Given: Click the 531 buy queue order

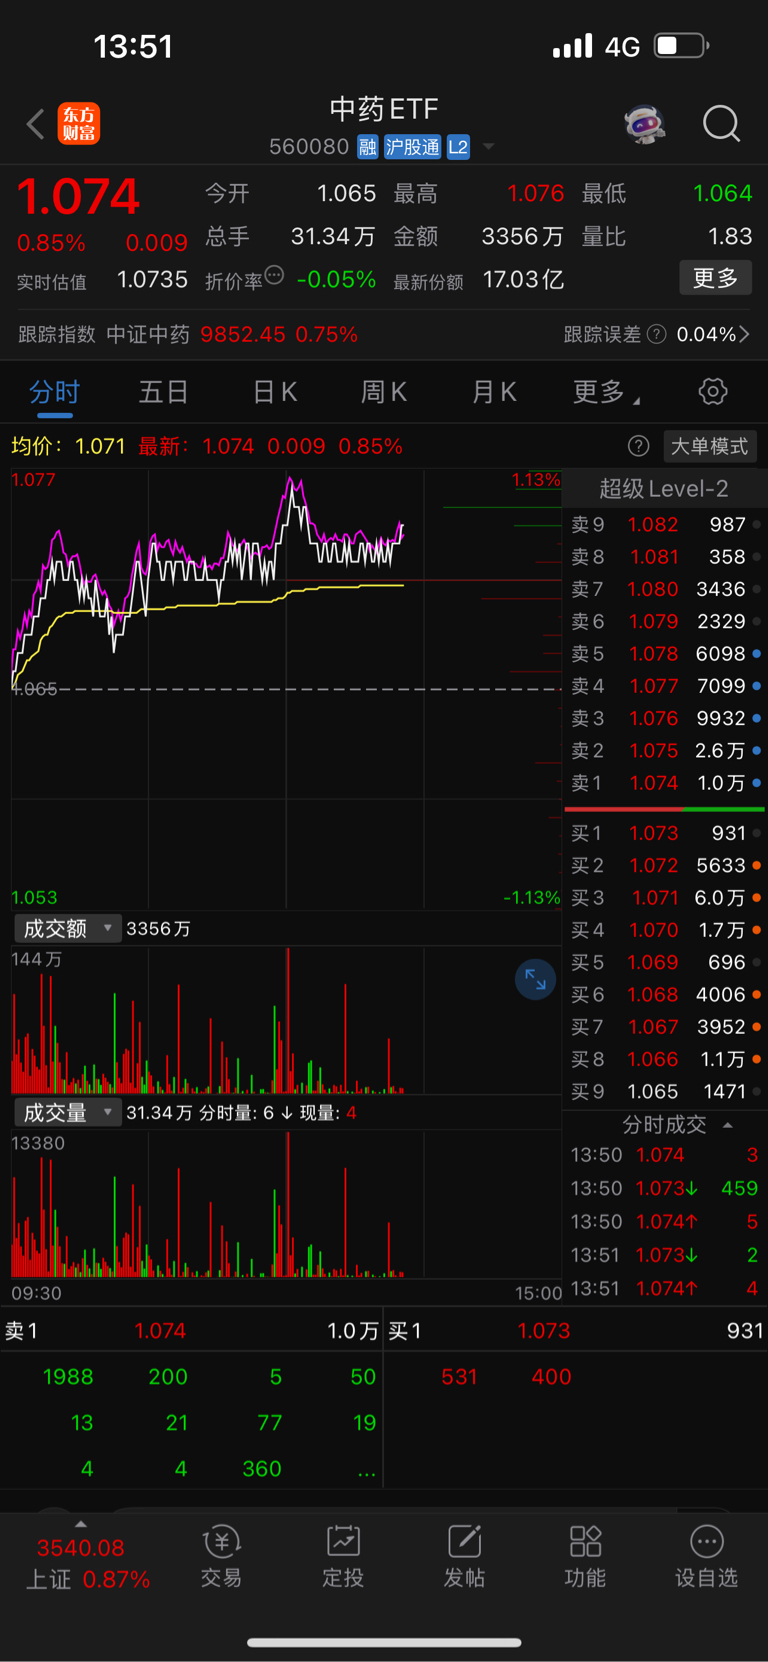Looking at the screenshot, I should point(459,1377).
